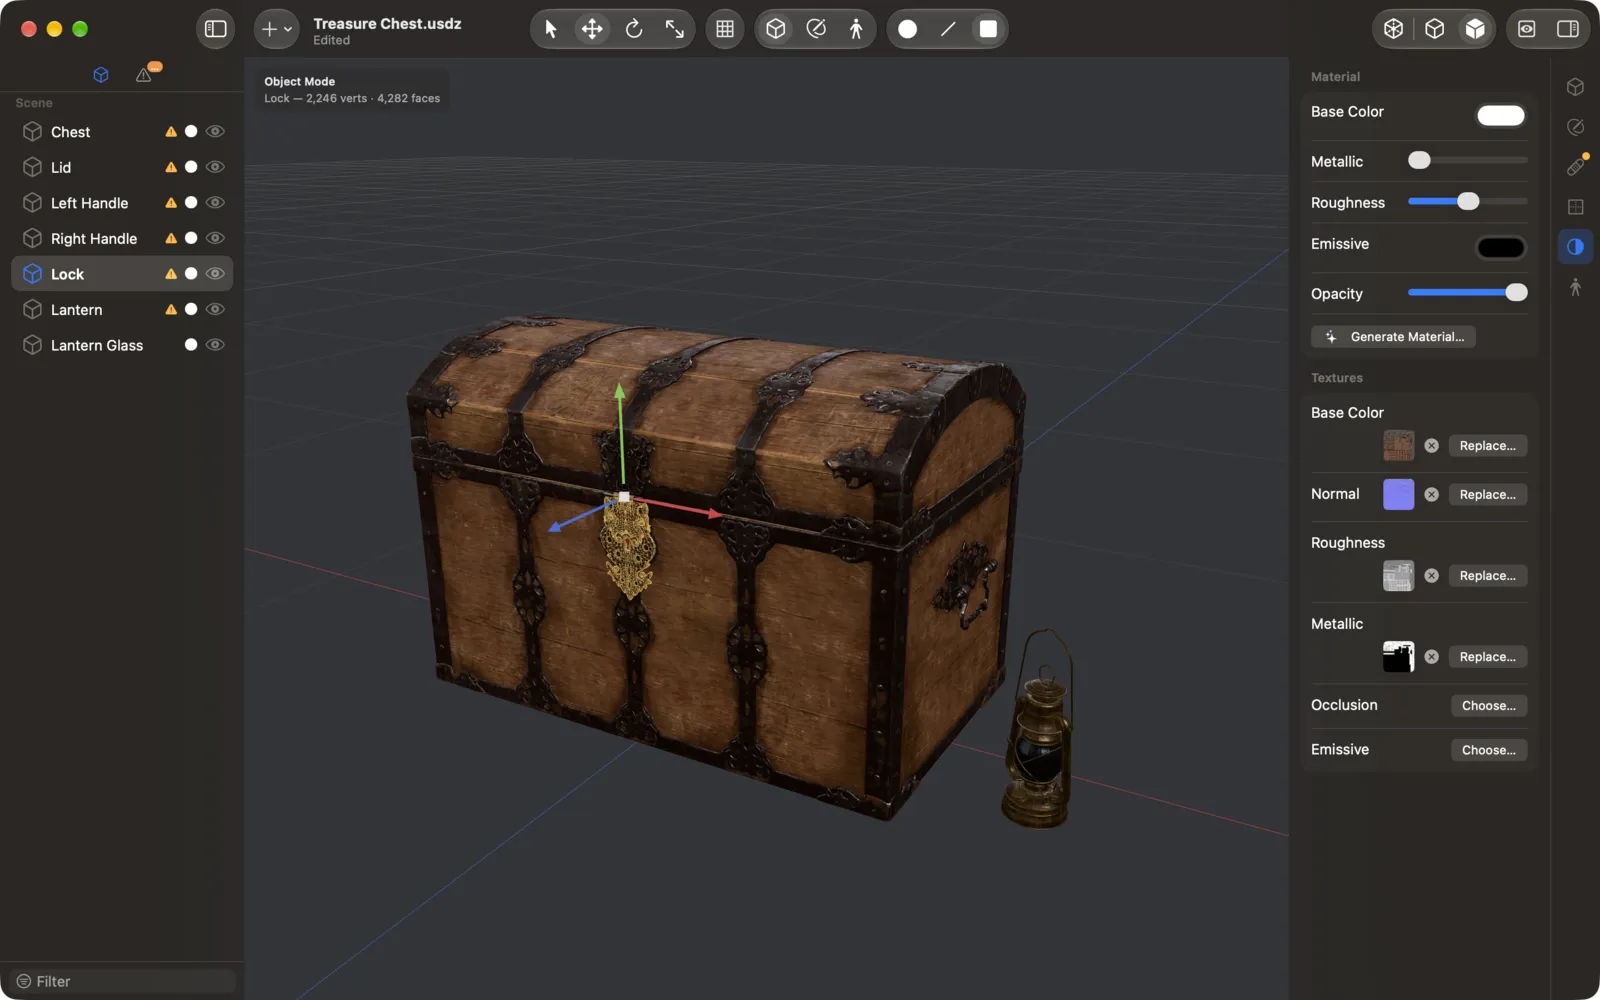The image size is (1600, 1000).
Task: Replace the Metallic texture
Action: 1488,657
